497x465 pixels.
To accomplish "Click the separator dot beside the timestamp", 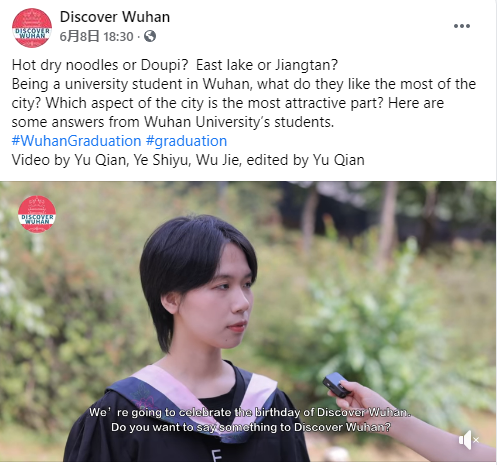I will point(138,37).
